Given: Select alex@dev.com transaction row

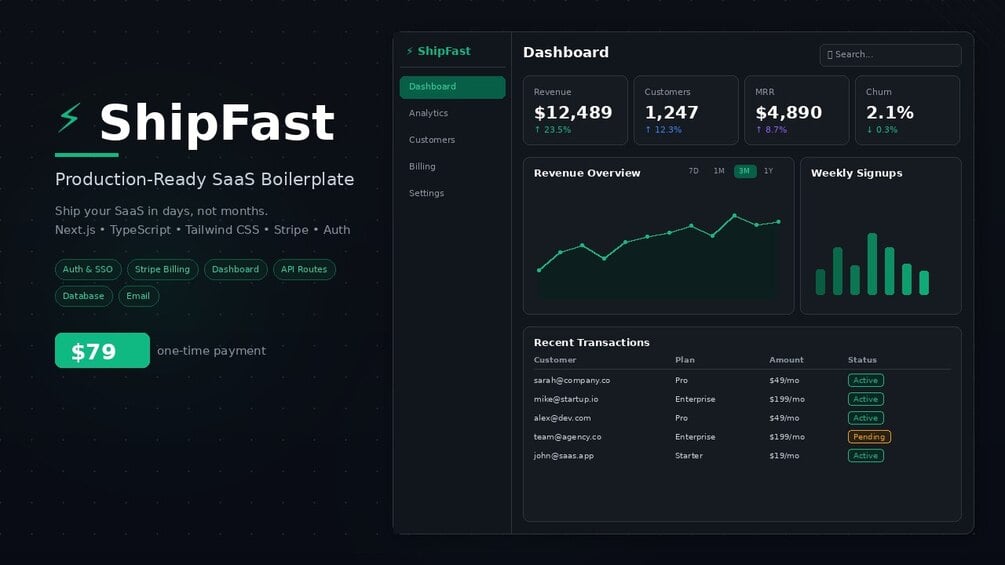Looking at the screenshot, I should point(742,418).
